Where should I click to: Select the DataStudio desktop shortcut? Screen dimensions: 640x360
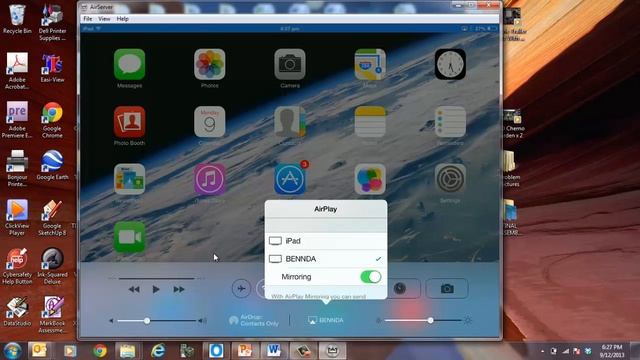point(17,311)
